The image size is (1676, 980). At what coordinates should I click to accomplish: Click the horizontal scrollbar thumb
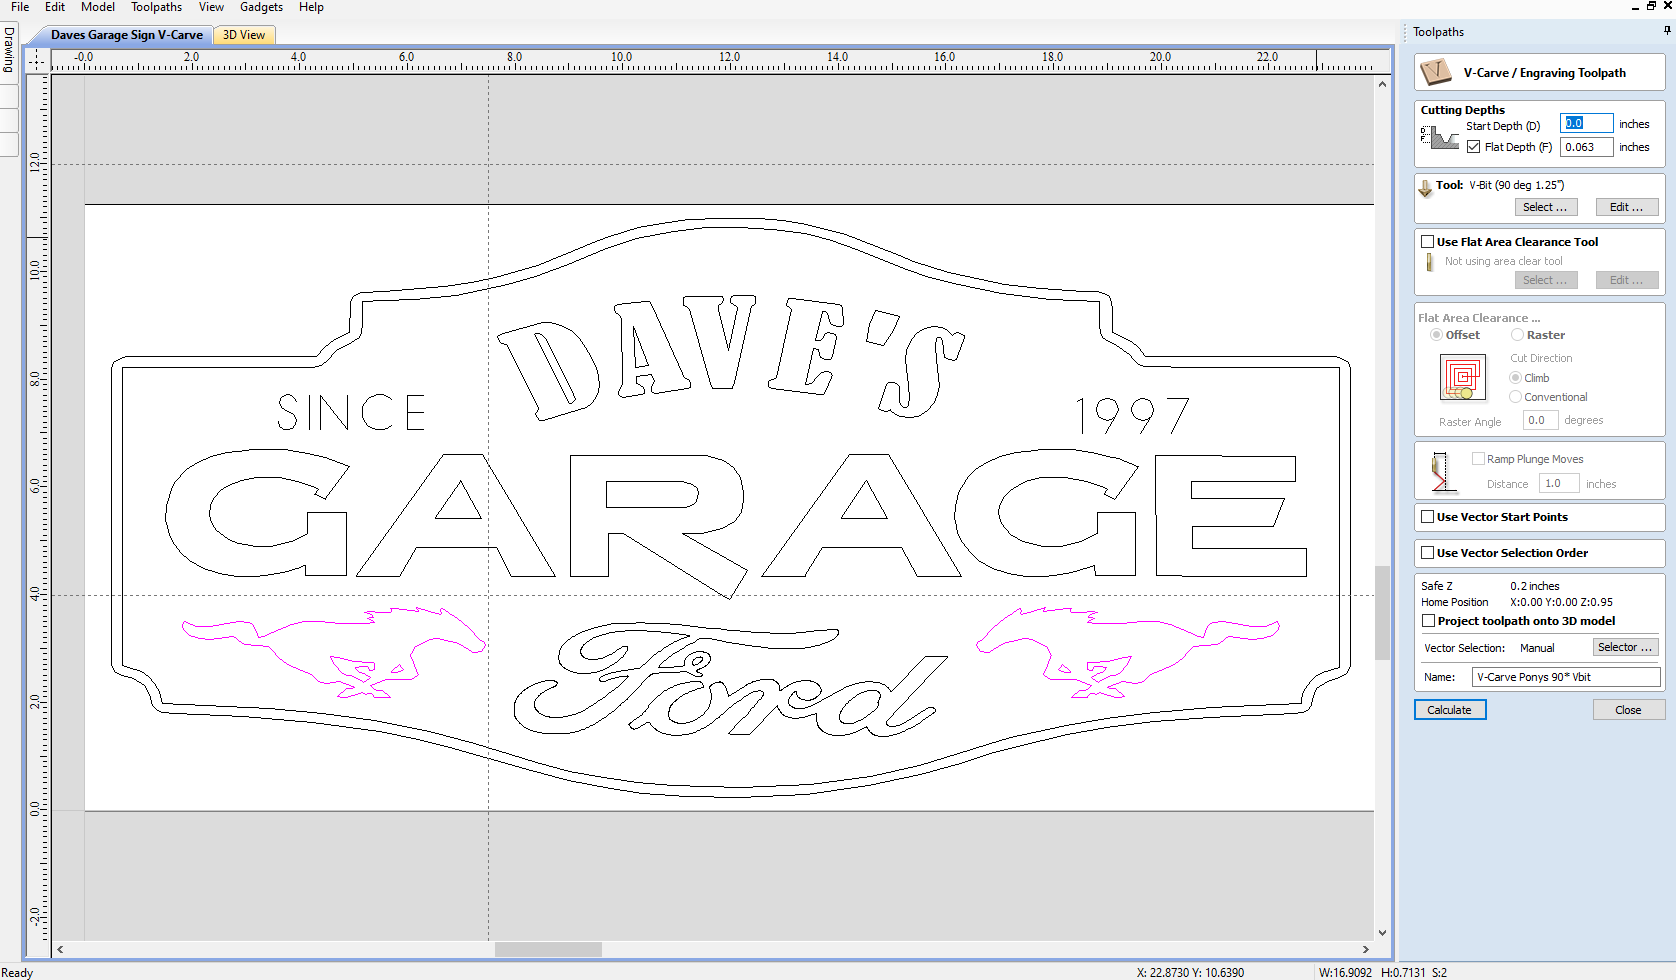point(548,949)
